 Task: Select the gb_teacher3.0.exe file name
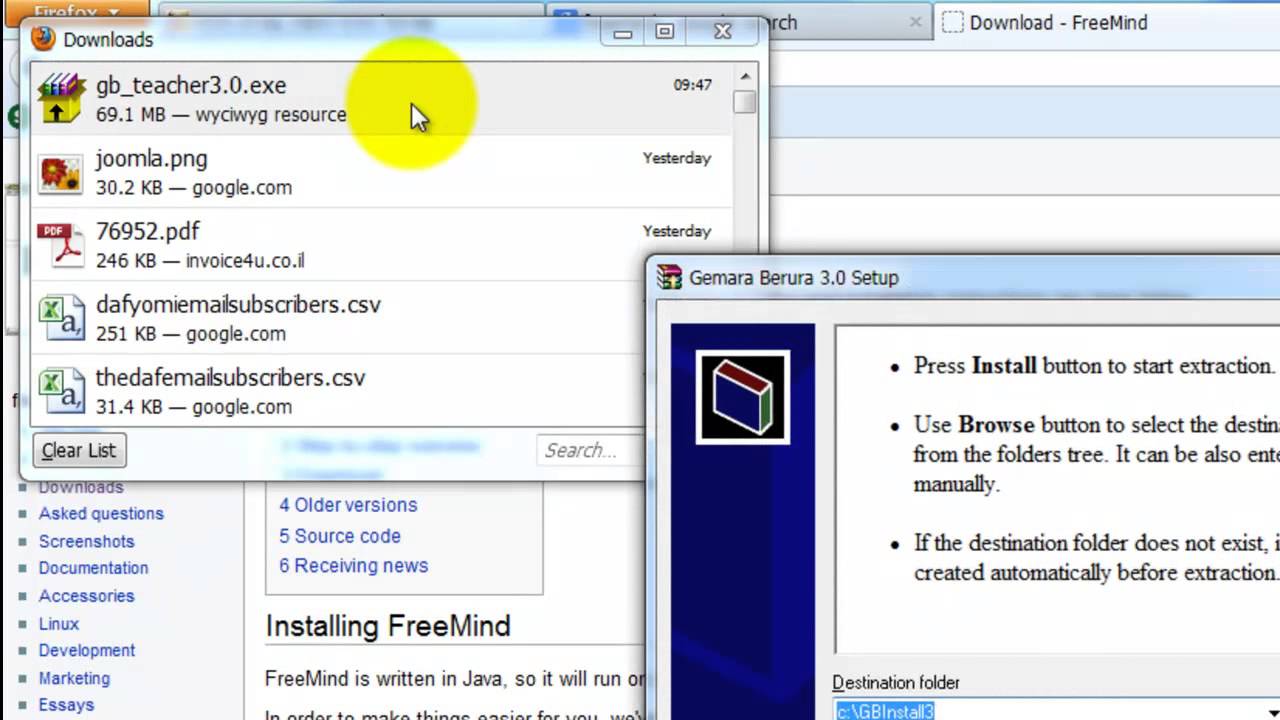[x=191, y=85]
